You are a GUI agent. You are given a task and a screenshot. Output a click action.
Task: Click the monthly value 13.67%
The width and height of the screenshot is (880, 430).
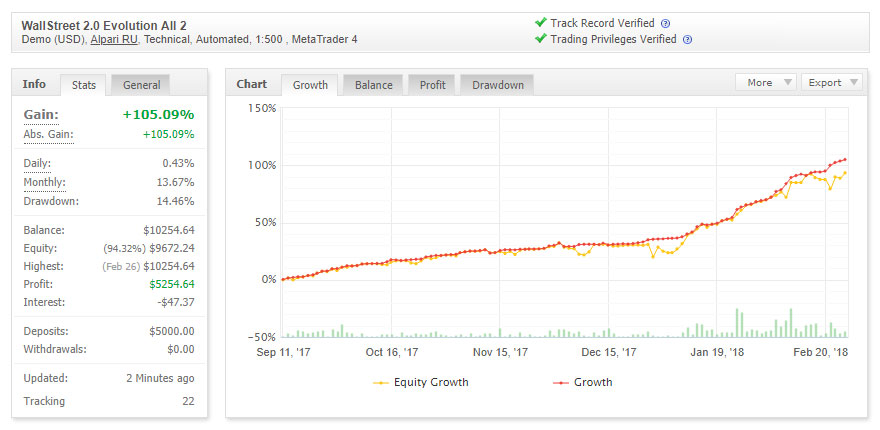tap(177, 182)
